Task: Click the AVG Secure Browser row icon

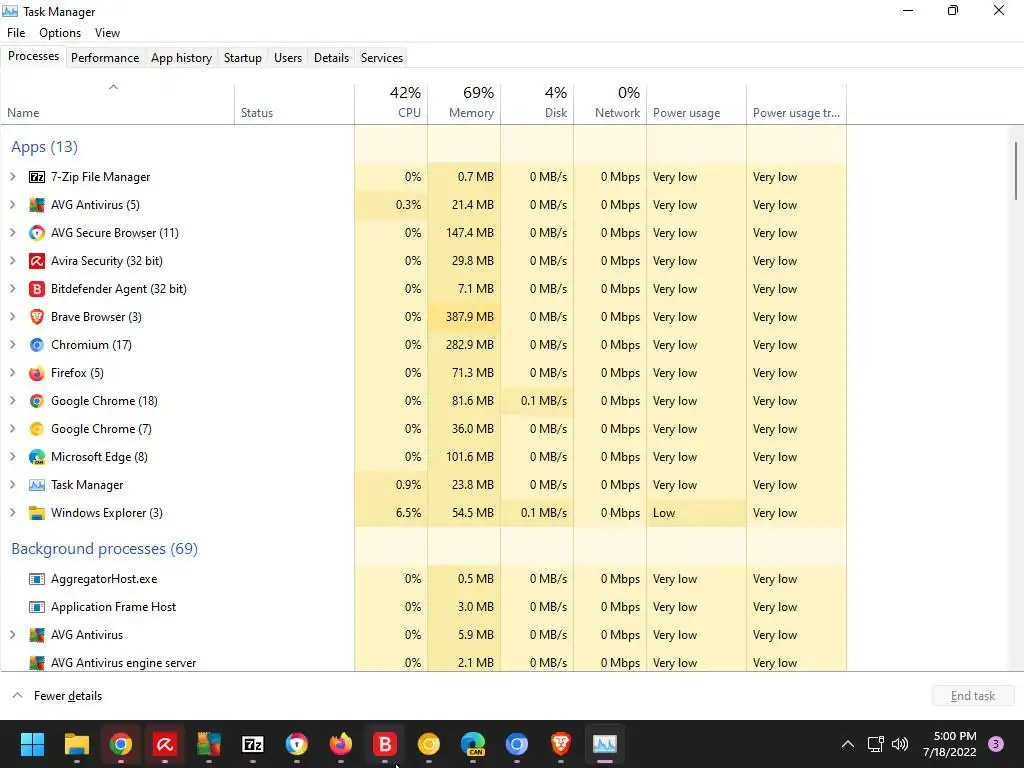Action: tap(37, 233)
